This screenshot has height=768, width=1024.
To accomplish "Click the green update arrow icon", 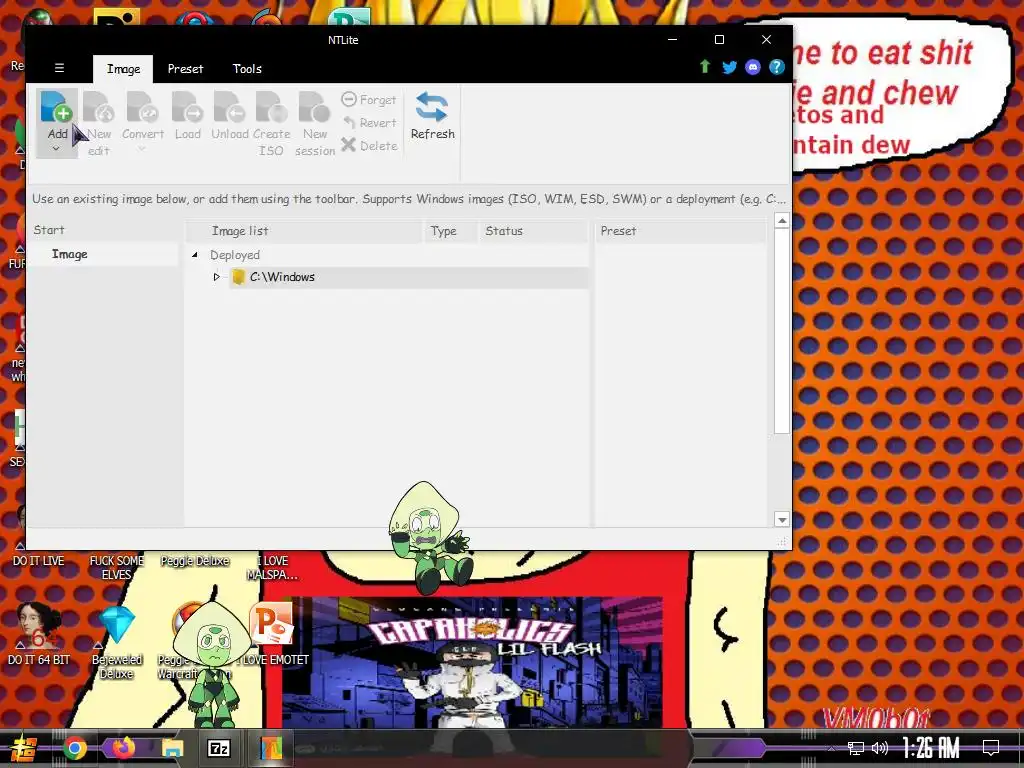I will 705,67.
